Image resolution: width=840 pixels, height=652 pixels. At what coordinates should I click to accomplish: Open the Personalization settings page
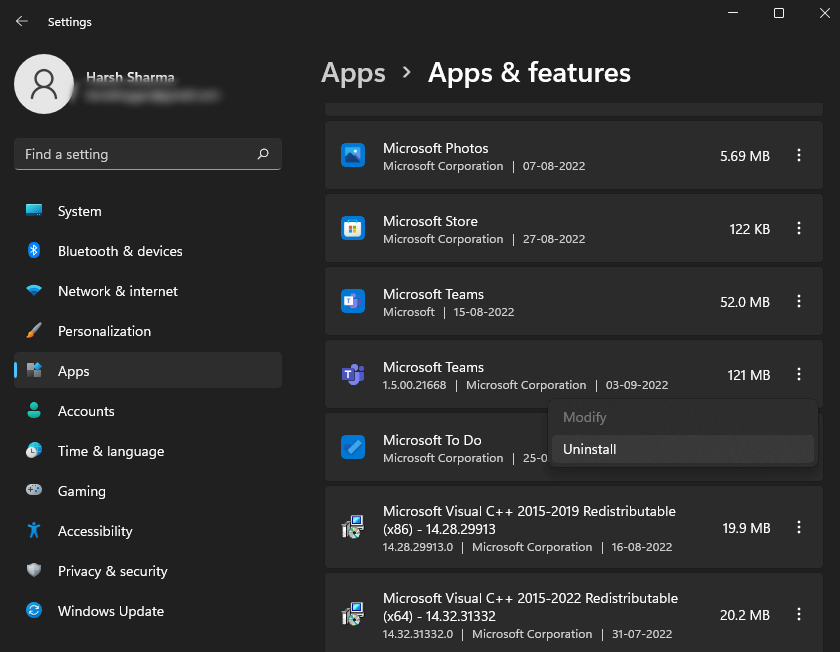click(104, 331)
